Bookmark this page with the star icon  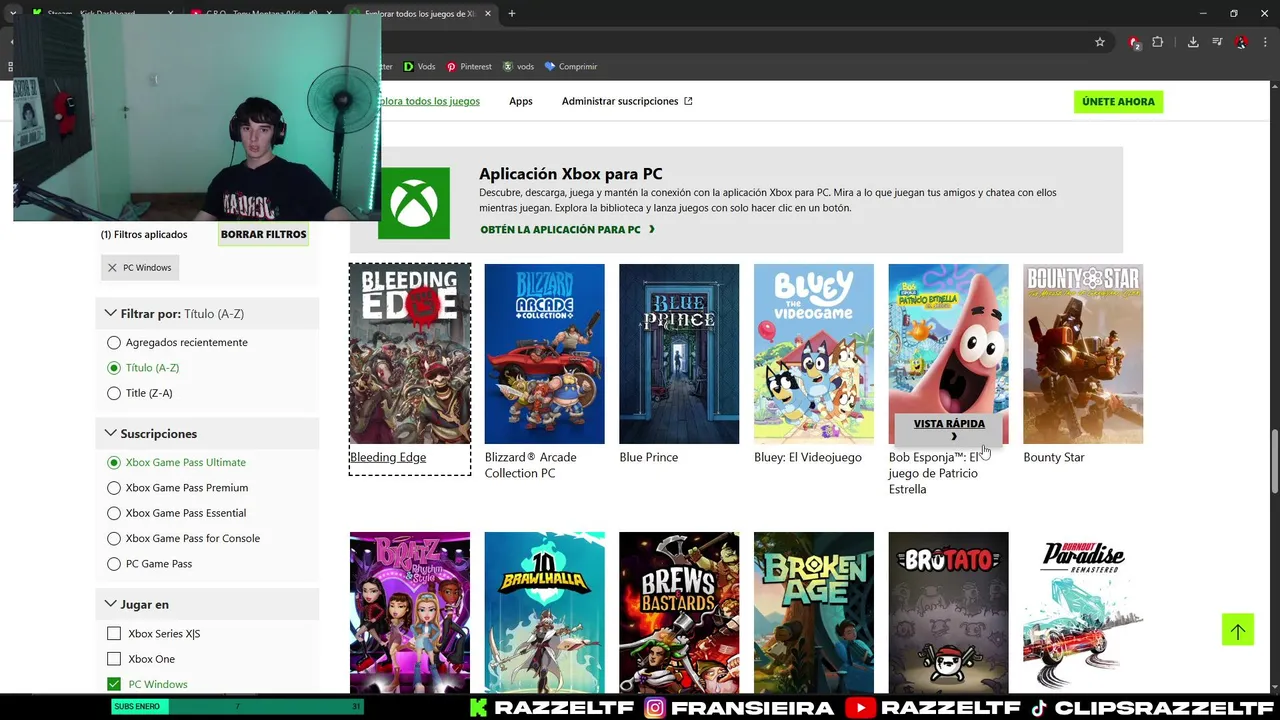(x=1100, y=42)
